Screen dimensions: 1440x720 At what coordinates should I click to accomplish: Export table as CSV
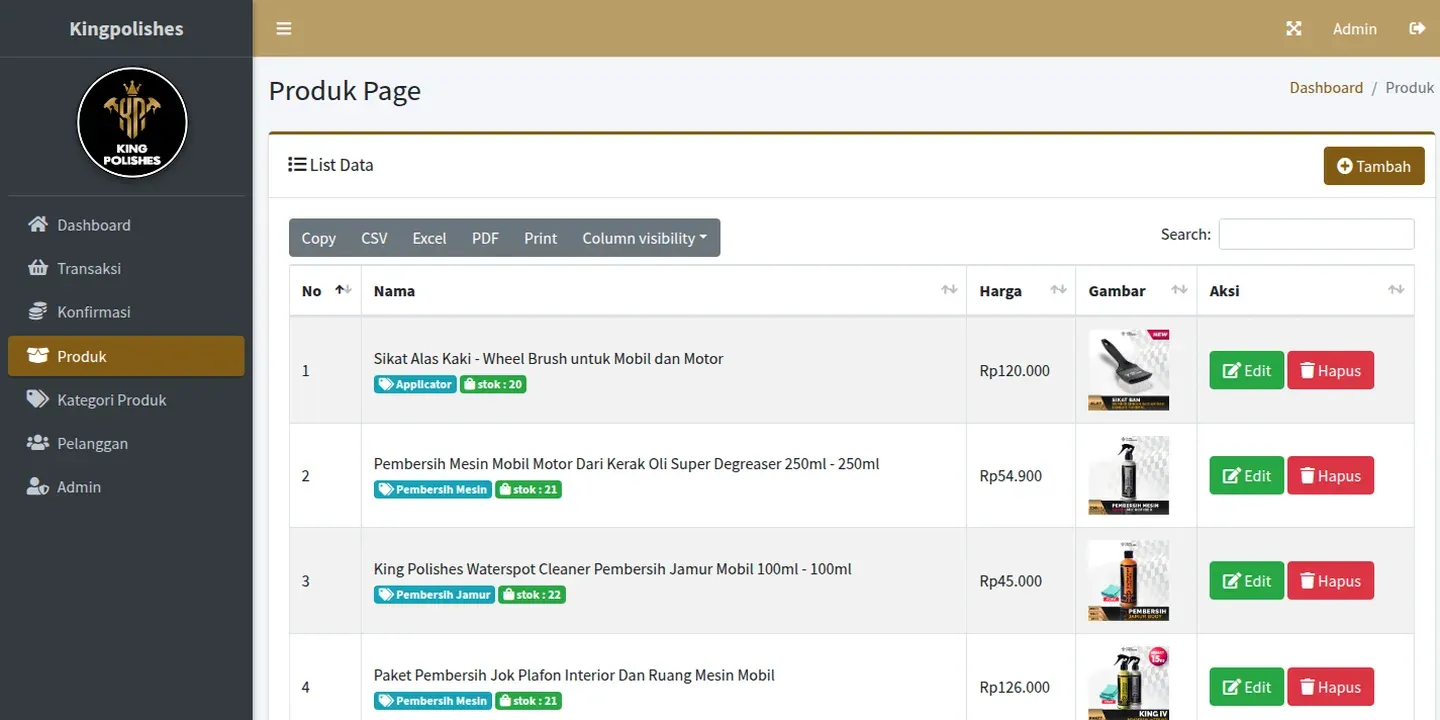click(374, 238)
